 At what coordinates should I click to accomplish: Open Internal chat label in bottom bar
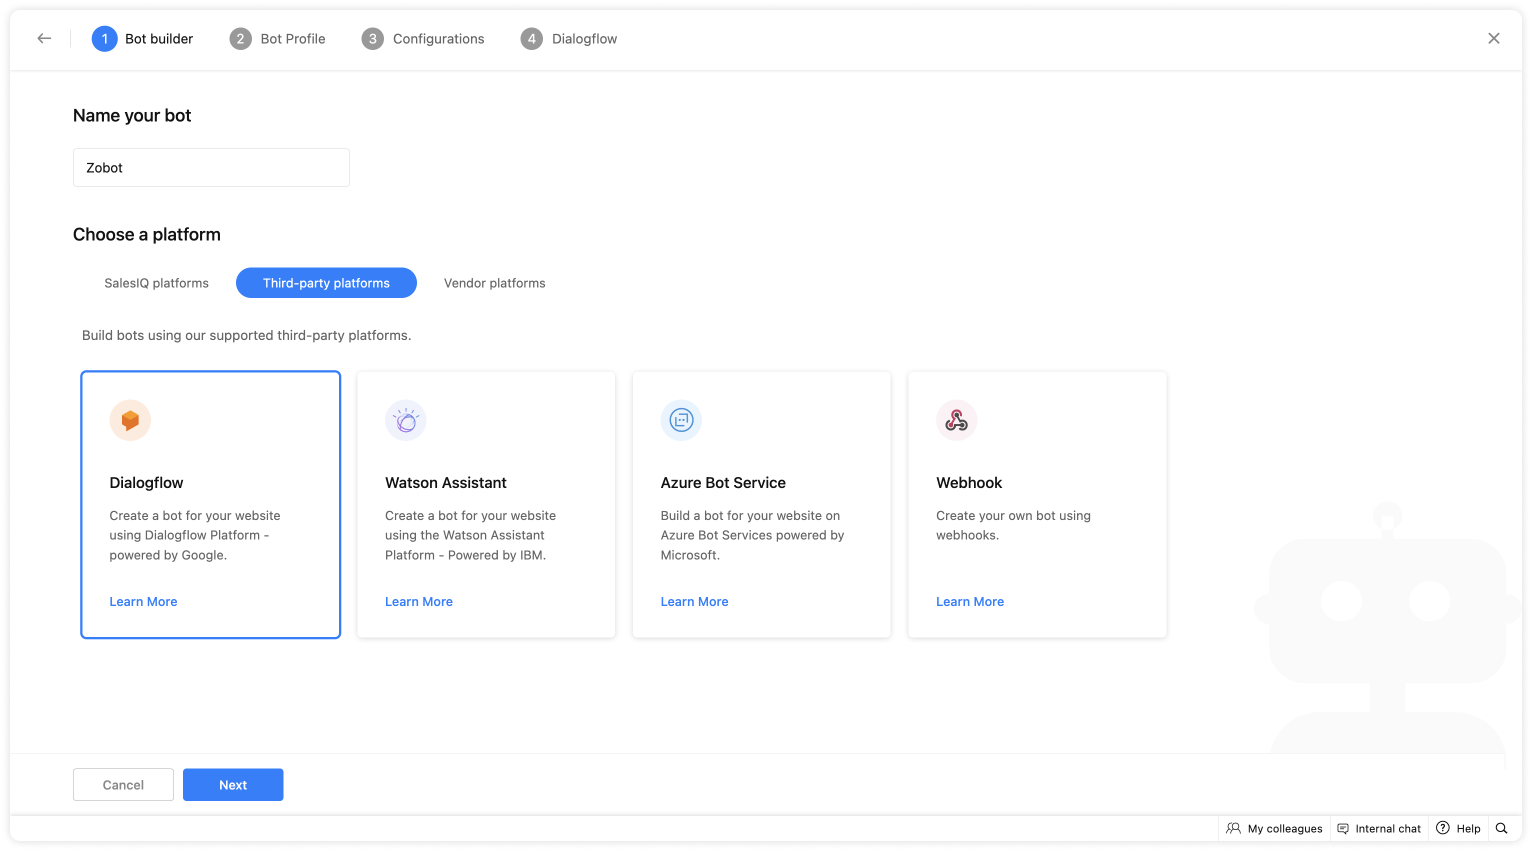click(1388, 828)
